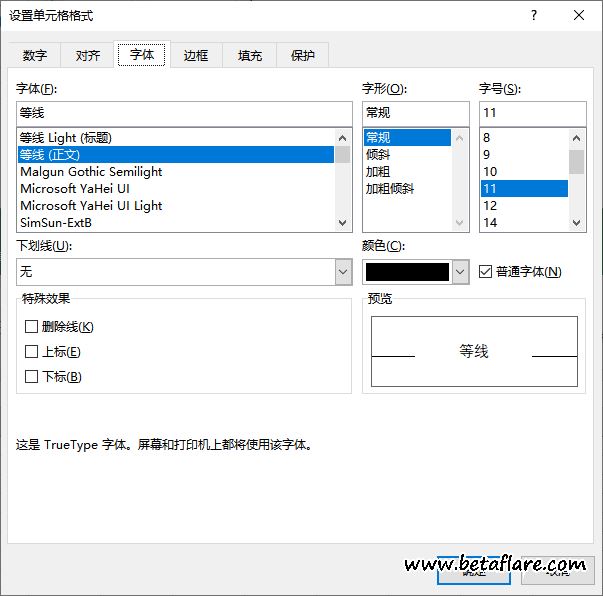Viewport: 603px width, 596px height.
Task: Enable the 删除线 strikethrough checkbox
Action: (32, 327)
